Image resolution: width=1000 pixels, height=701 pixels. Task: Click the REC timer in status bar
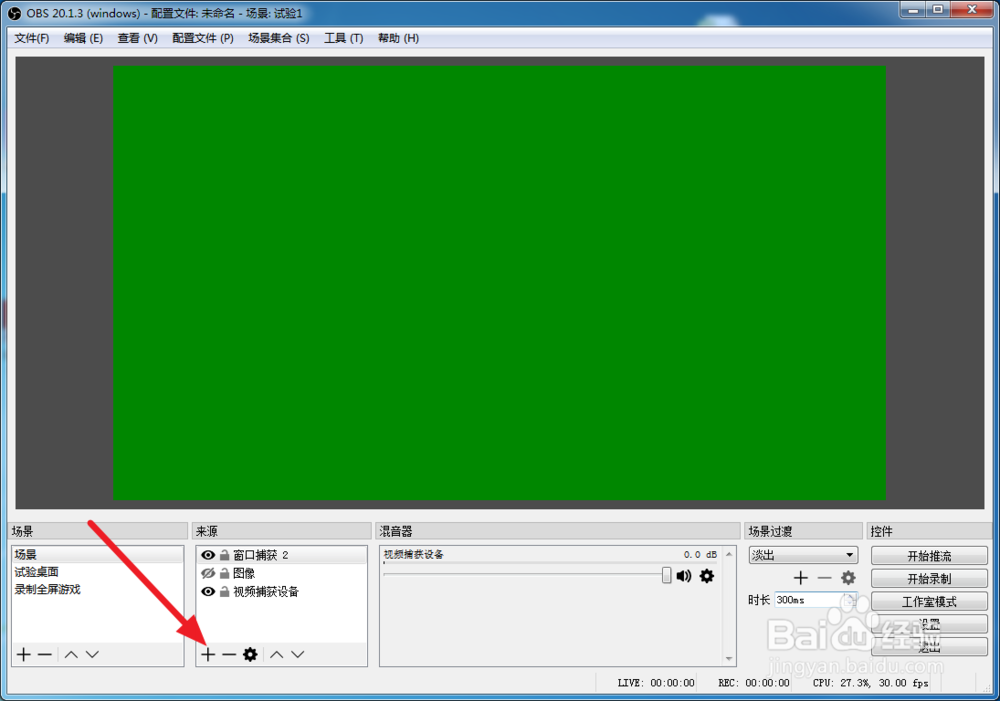tap(754, 683)
